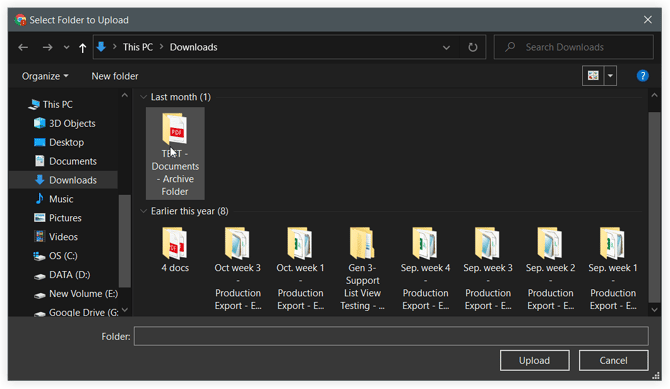Click the Folder name input field
Viewport: 670px width, 389px height.
pyautogui.click(x=391, y=336)
